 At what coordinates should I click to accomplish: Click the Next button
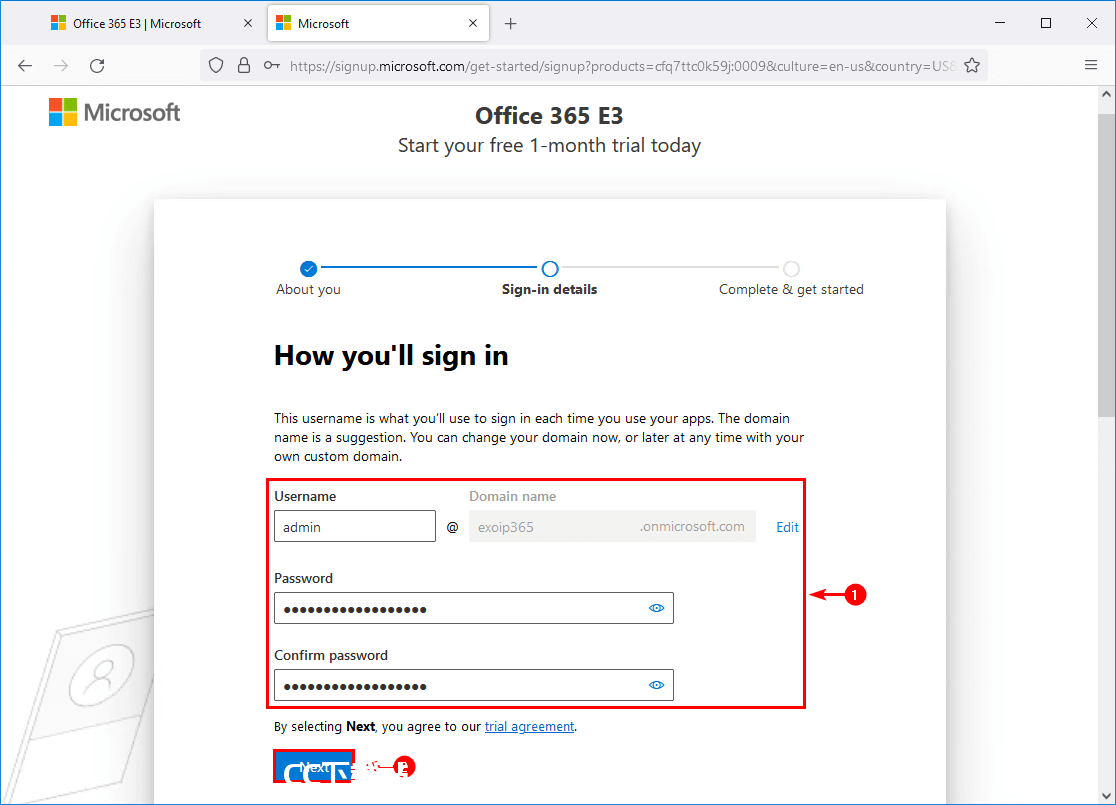[314, 767]
